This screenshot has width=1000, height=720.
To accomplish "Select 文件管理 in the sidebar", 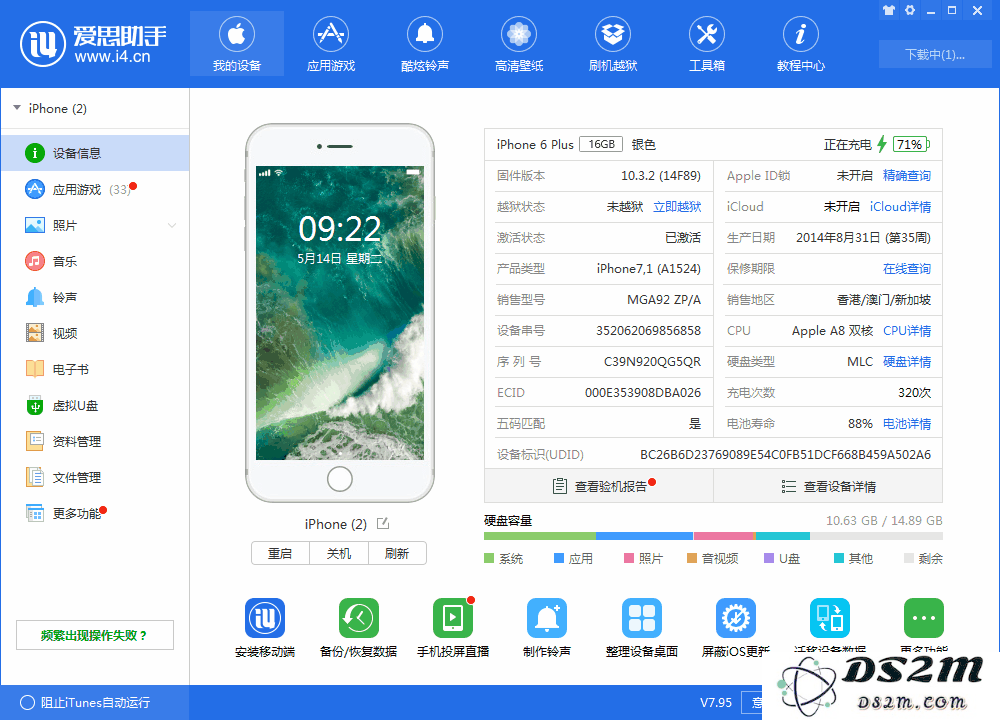I will [95, 477].
